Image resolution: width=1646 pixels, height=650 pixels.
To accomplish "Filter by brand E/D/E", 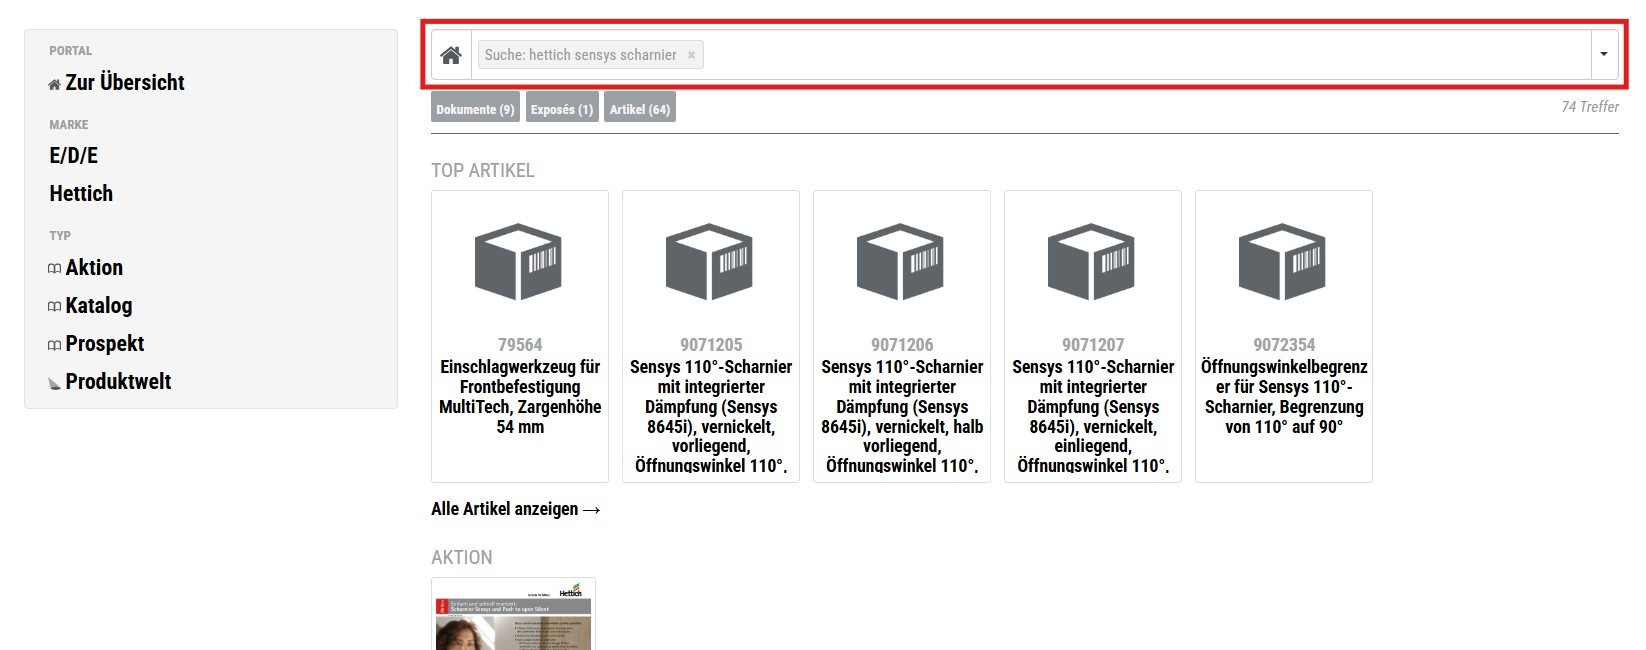I will click(74, 156).
